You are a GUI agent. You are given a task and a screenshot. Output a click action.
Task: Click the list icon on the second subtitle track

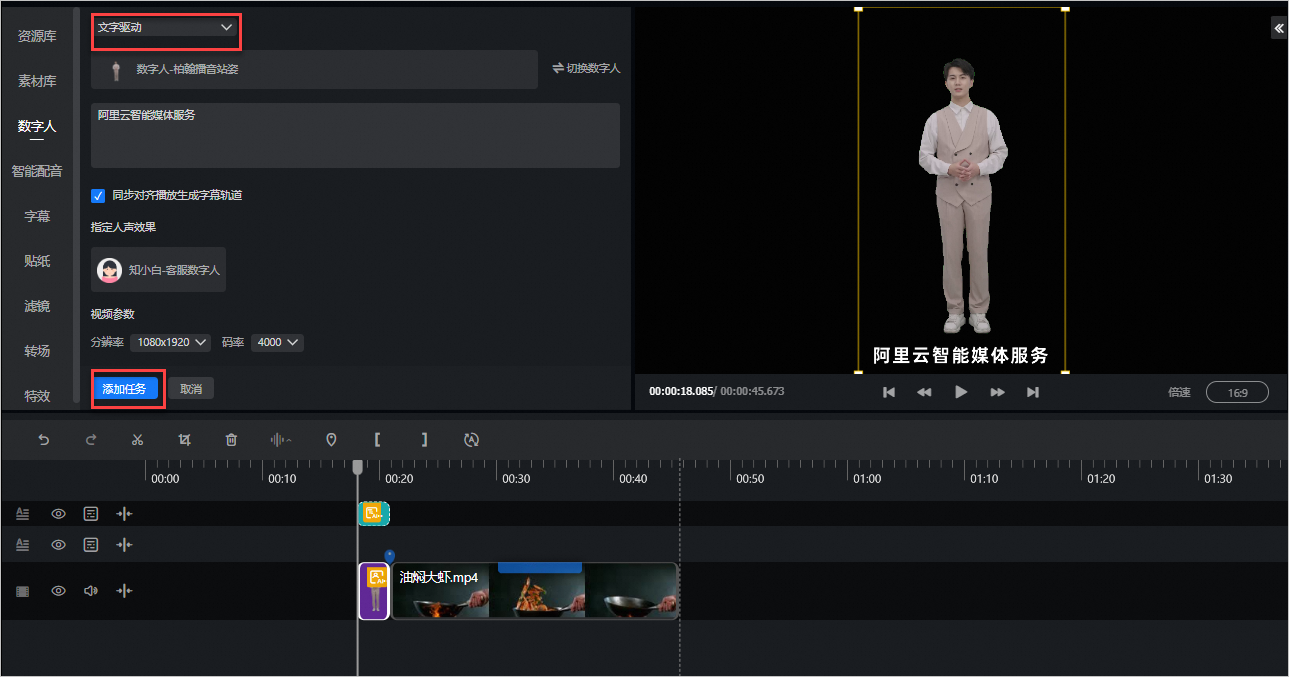(x=91, y=545)
